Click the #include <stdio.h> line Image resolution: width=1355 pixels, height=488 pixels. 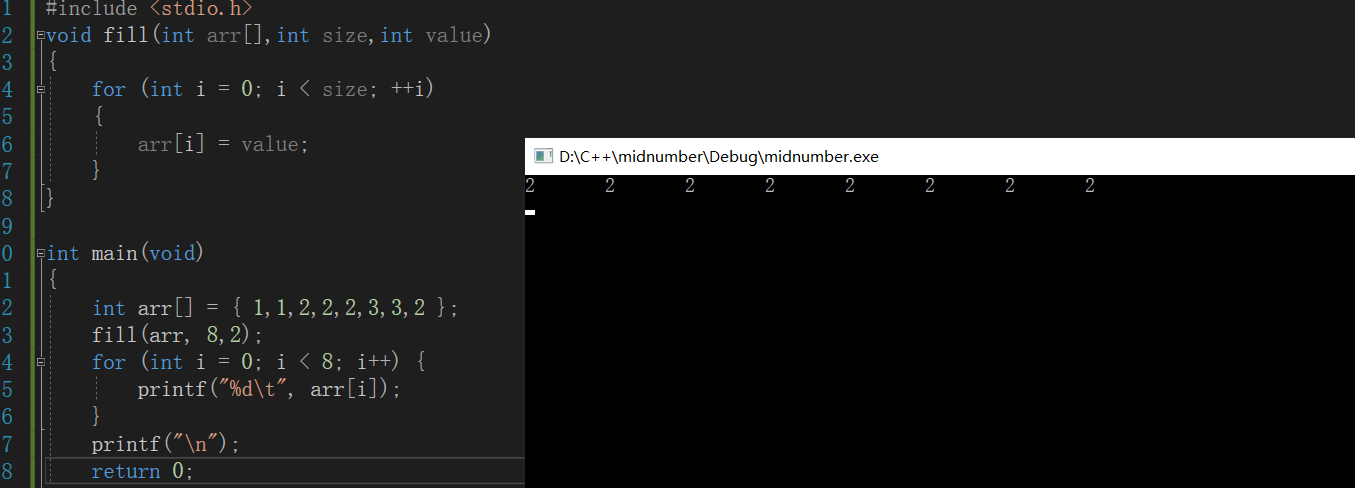149,9
